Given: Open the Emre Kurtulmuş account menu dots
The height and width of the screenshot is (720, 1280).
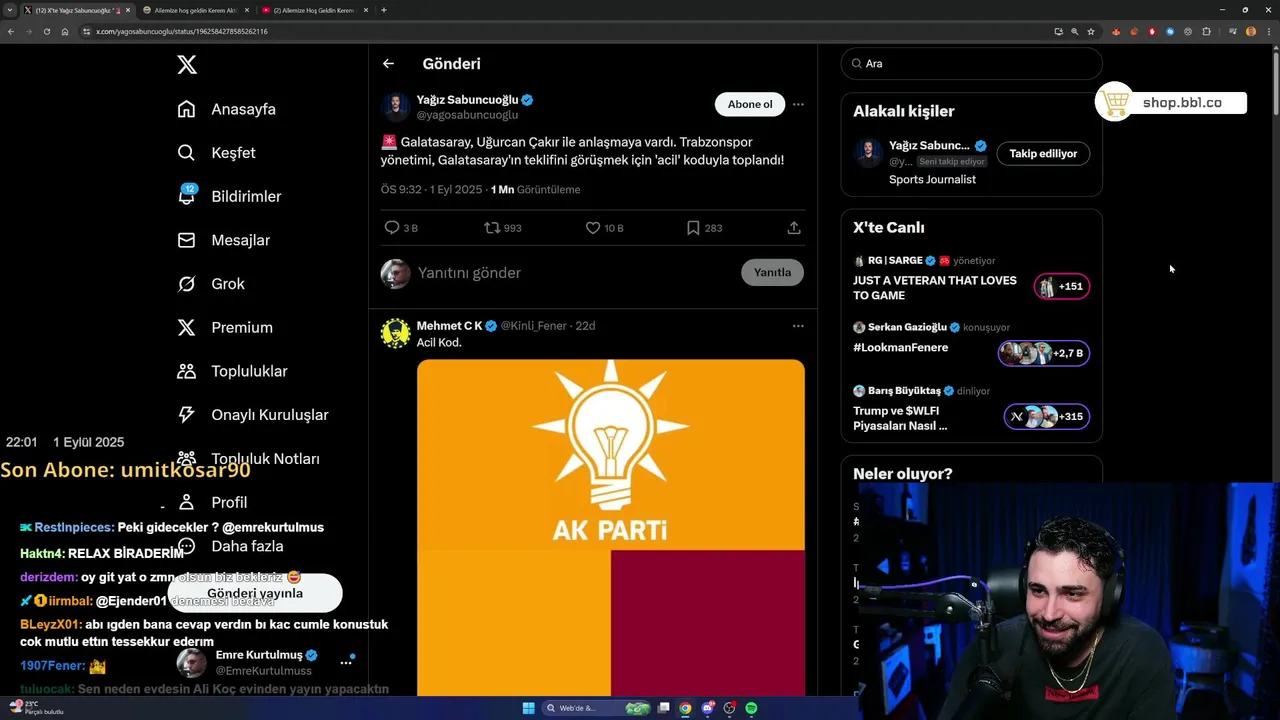Looking at the screenshot, I should [346, 662].
